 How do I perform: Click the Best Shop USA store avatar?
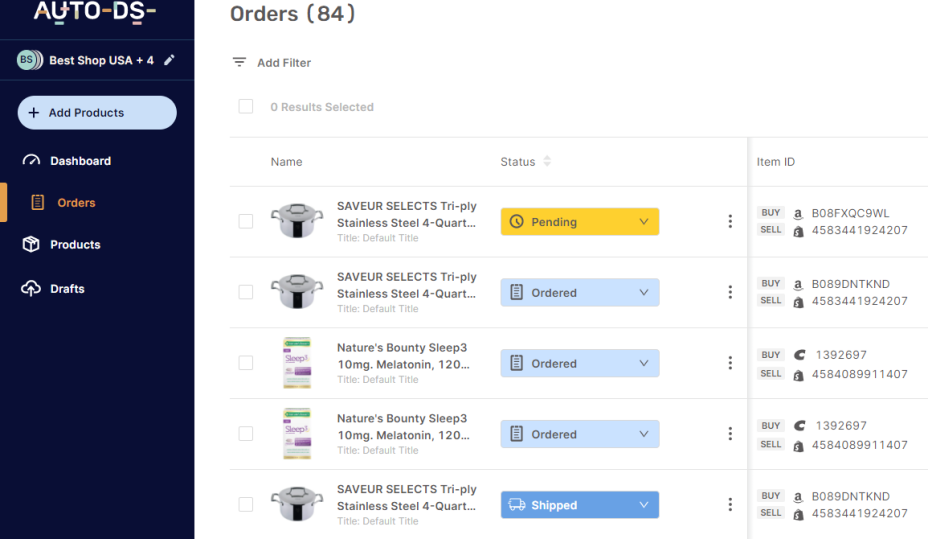coord(28,60)
